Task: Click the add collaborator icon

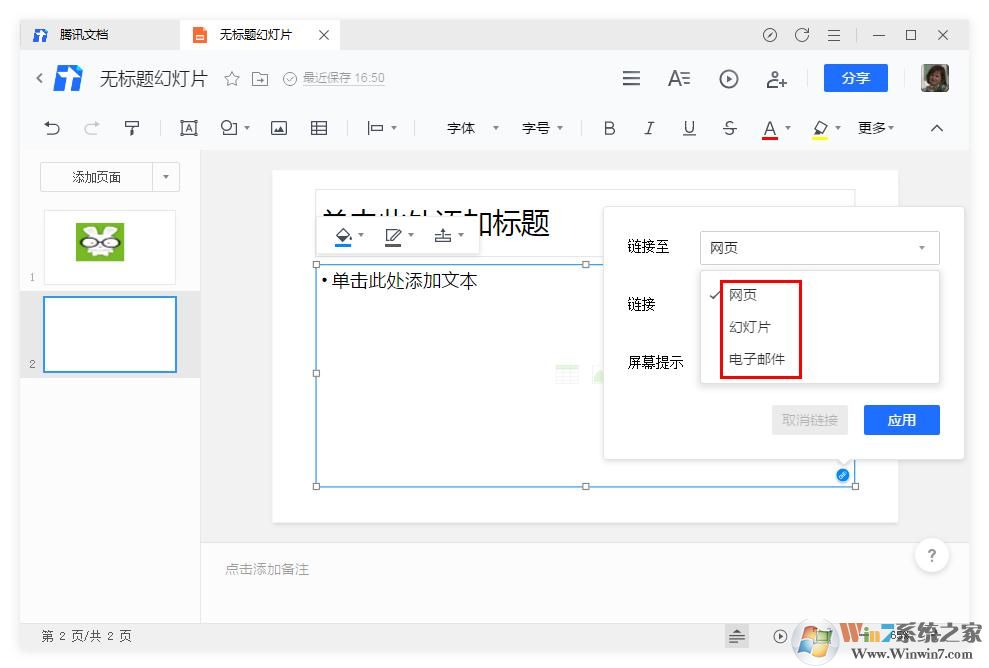Action: click(777, 78)
